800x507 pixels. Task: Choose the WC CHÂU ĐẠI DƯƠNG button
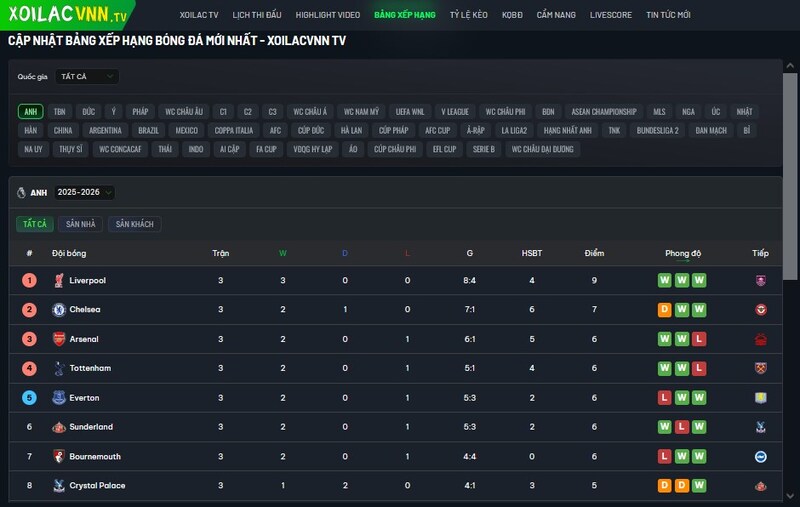point(542,149)
